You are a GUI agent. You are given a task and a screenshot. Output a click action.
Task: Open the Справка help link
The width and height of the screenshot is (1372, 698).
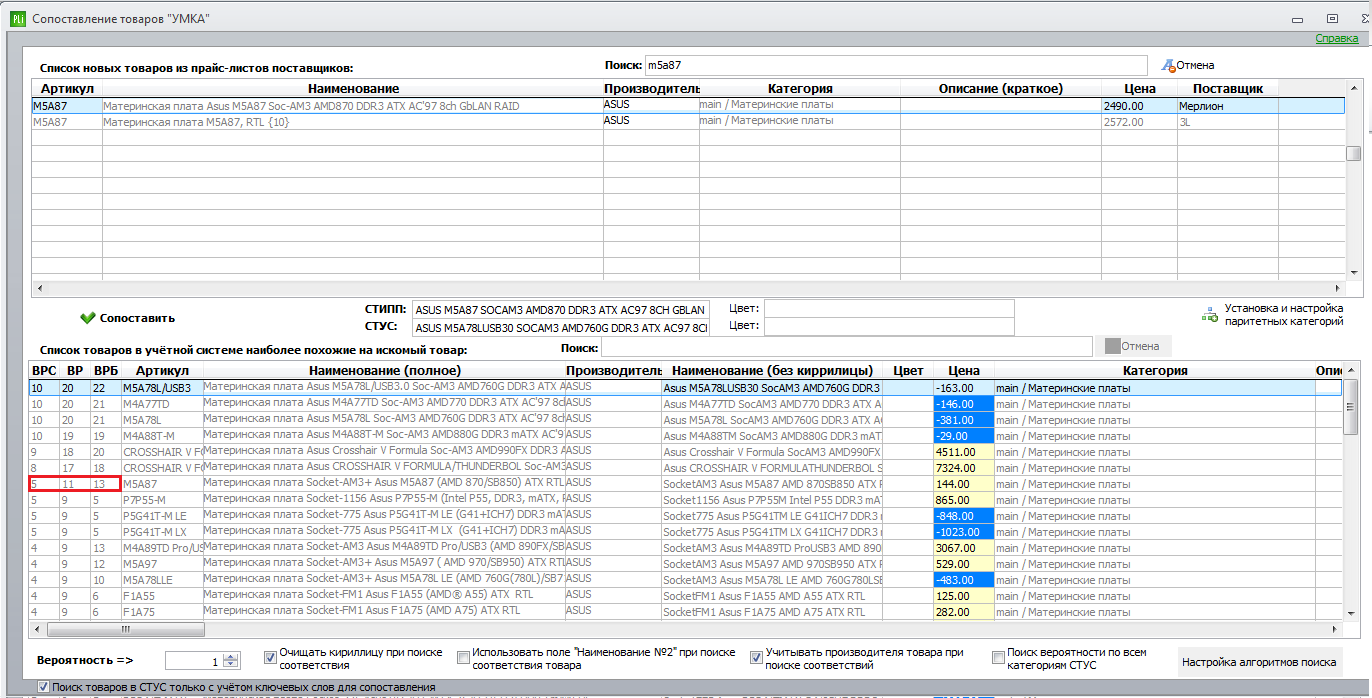(1336, 38)
